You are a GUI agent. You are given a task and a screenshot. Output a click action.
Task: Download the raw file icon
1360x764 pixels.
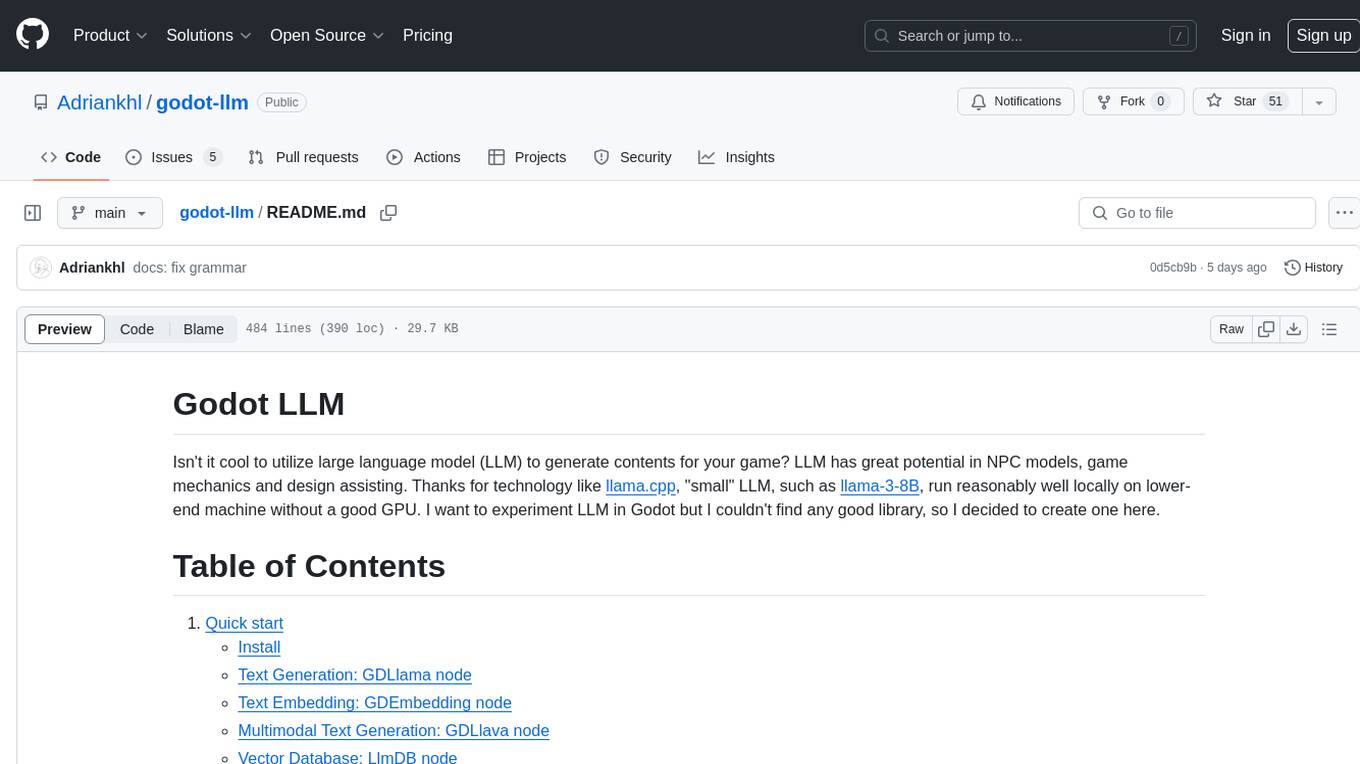click(x=1294, y=329)
